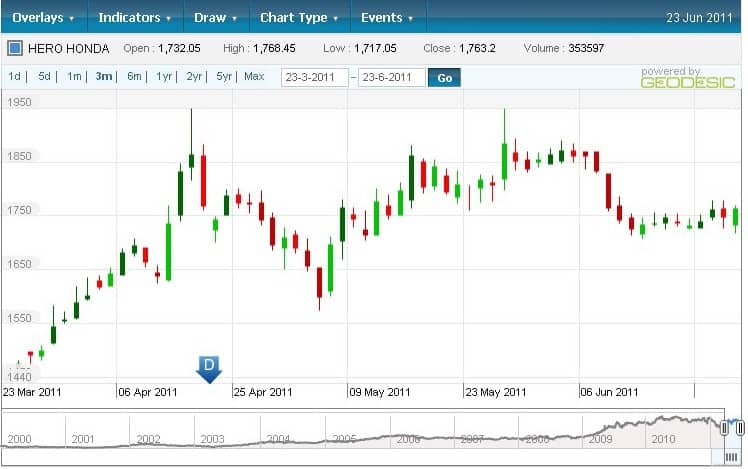Click the end date field 23-6-2011

[x=391, y=77]
